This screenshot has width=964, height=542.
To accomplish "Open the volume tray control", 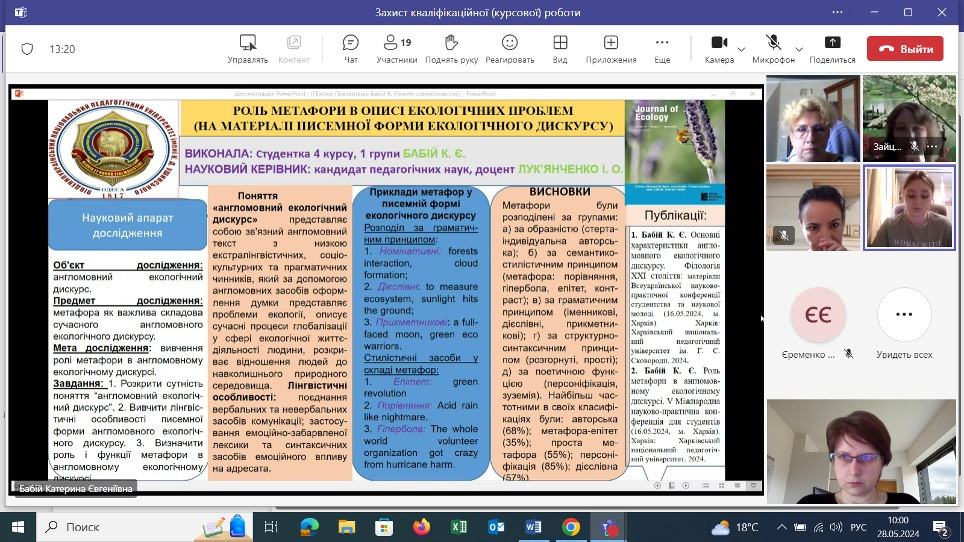I will (x=836, y=527).
